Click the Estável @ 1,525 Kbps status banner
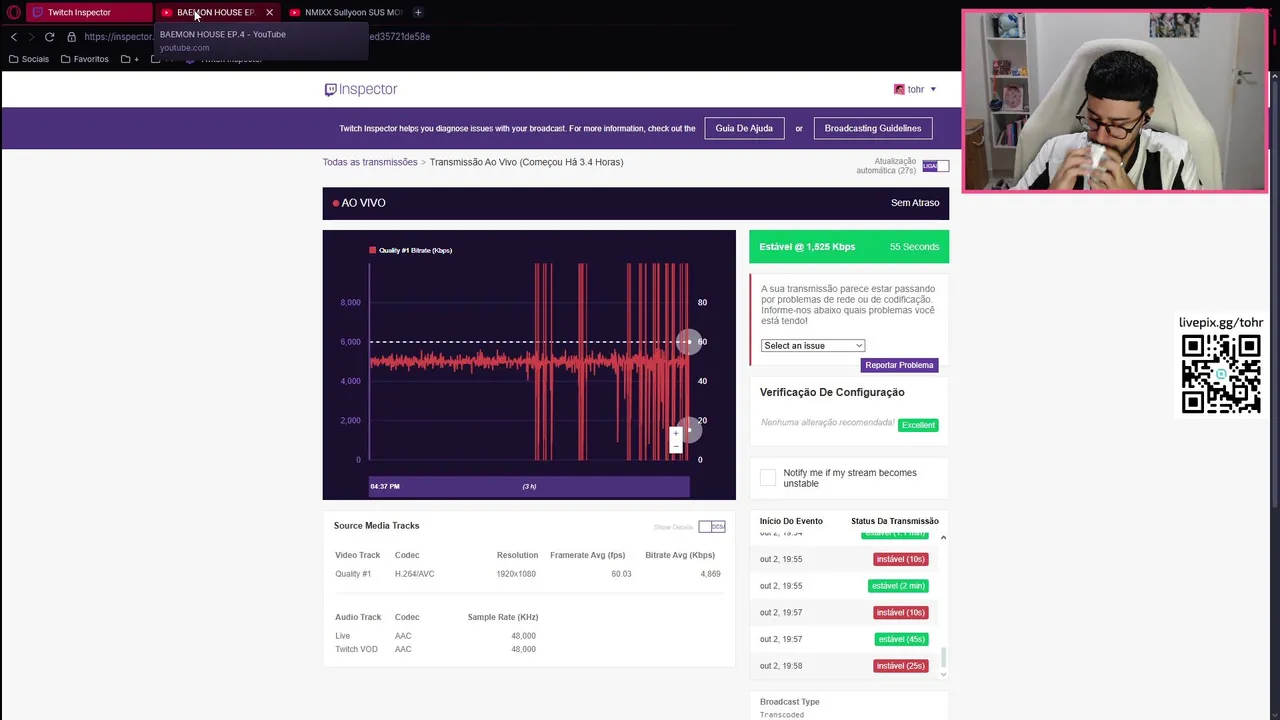The height and width of the screenshot is (720, 1280). tap(849, 247)
